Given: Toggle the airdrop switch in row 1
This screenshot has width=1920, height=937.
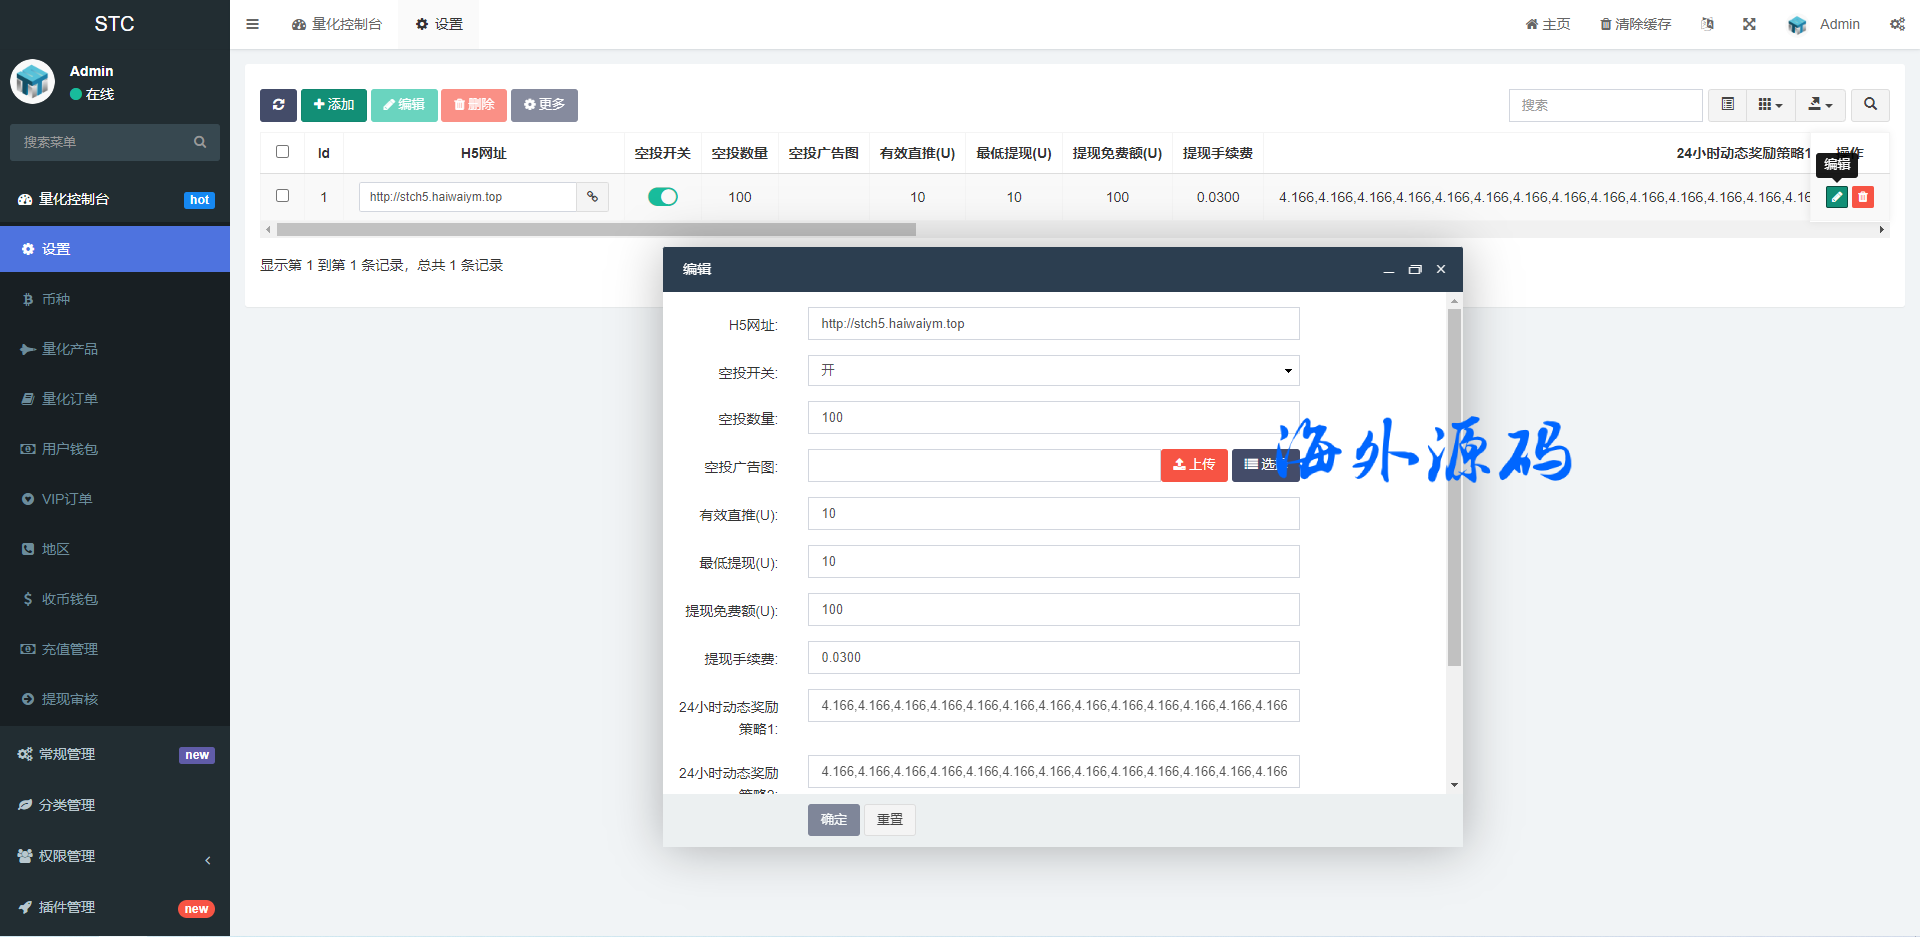Looking at the screenshot, I should point(662,197).
